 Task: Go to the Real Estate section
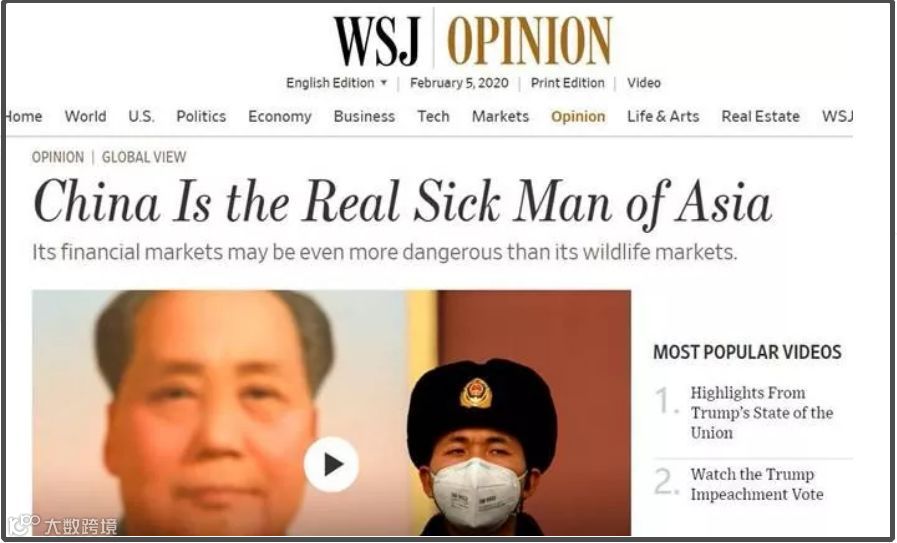pyautogui.click(x=760, y=116)
